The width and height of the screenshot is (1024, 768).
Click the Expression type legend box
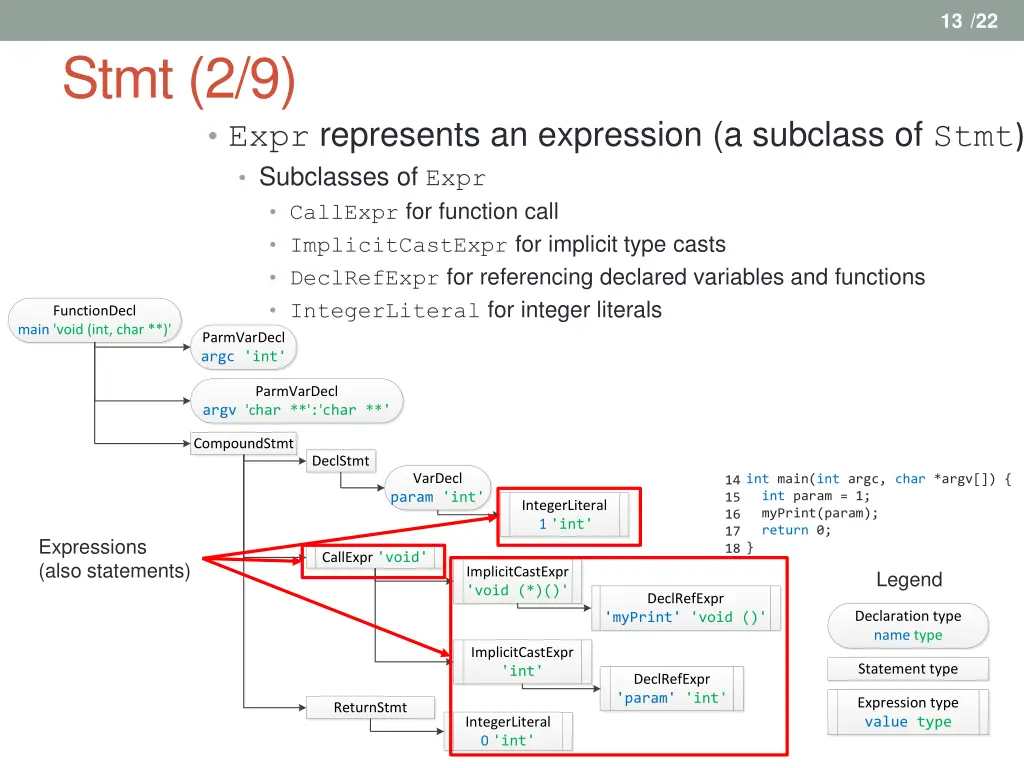908,712
